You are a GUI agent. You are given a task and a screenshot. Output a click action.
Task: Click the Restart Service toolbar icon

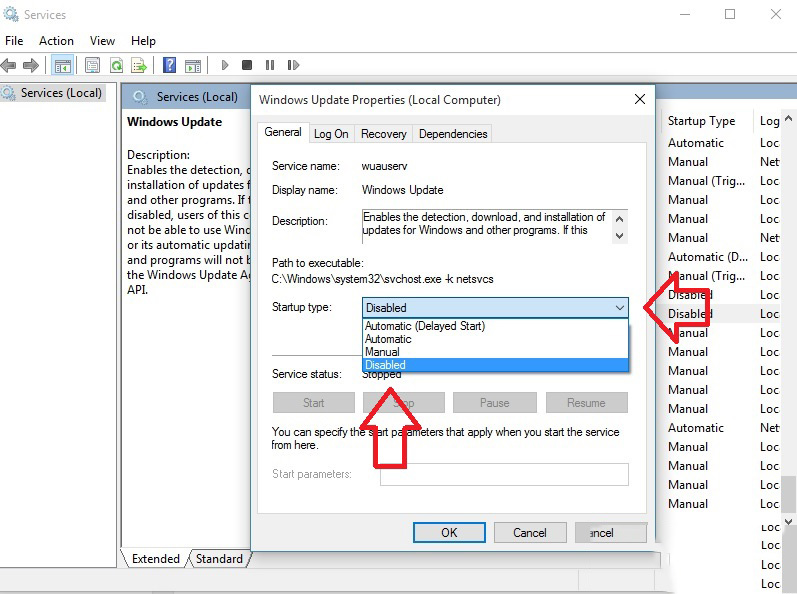(293, 65)
